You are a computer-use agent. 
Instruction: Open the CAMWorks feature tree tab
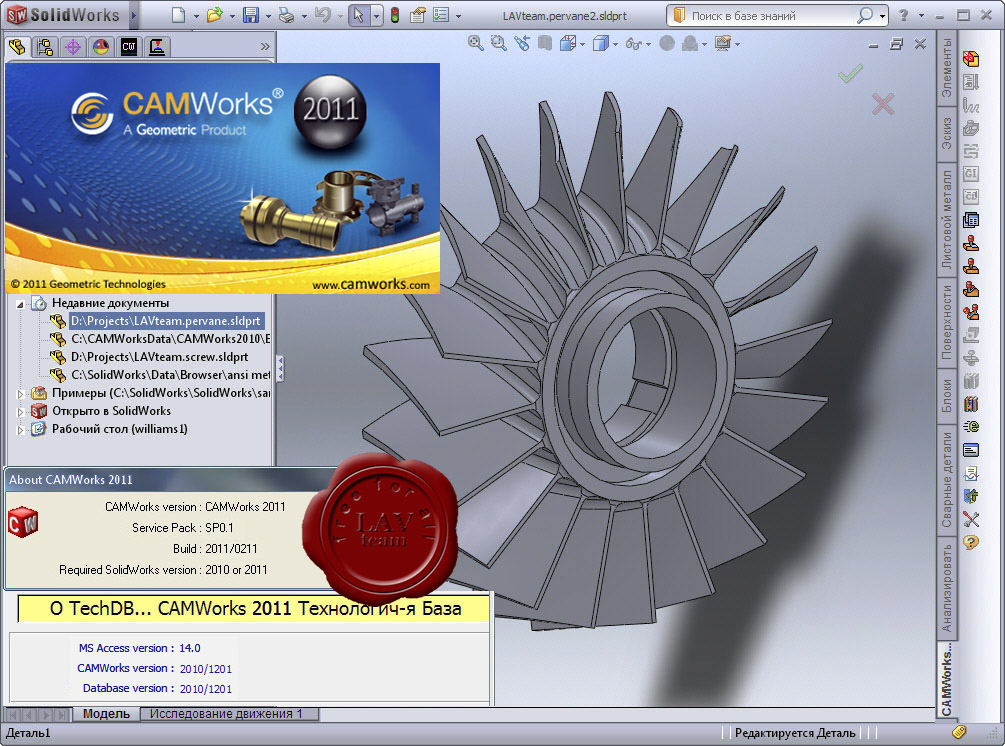[x=129, y=47]
